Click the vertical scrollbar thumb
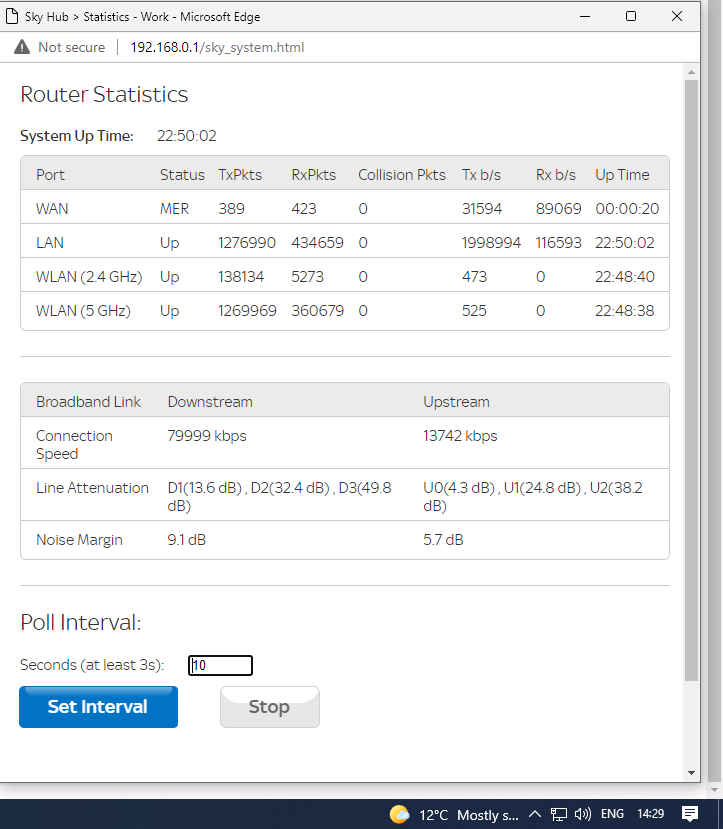723x829 pixels. [x=691, y=380]
